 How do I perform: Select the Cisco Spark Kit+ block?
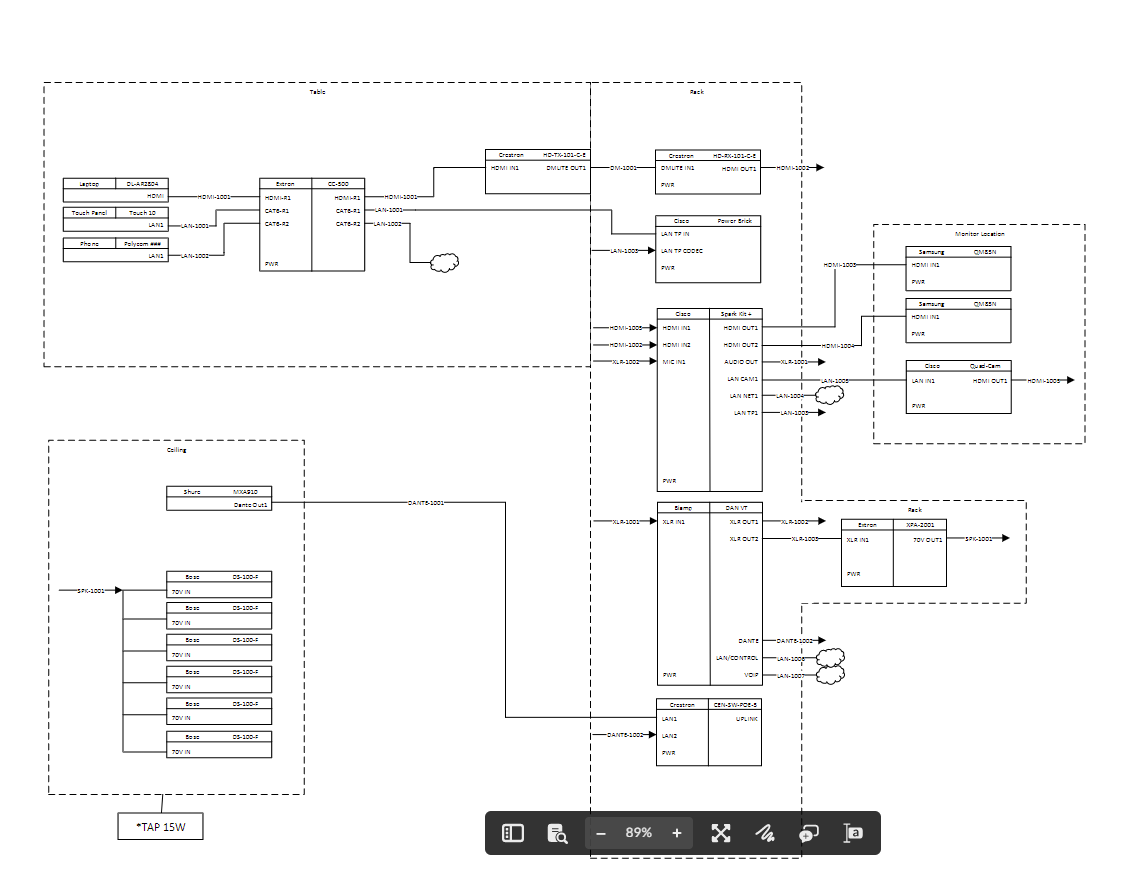708,400
